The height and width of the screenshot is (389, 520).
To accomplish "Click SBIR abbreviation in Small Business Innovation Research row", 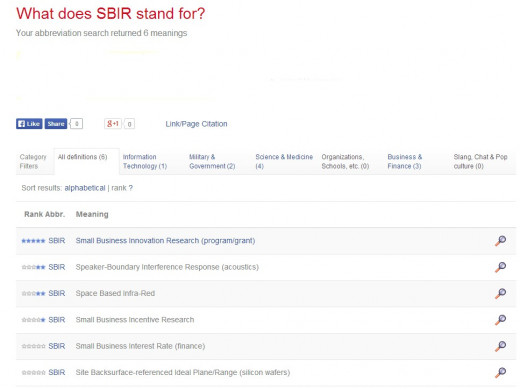I will coord(57,241).
